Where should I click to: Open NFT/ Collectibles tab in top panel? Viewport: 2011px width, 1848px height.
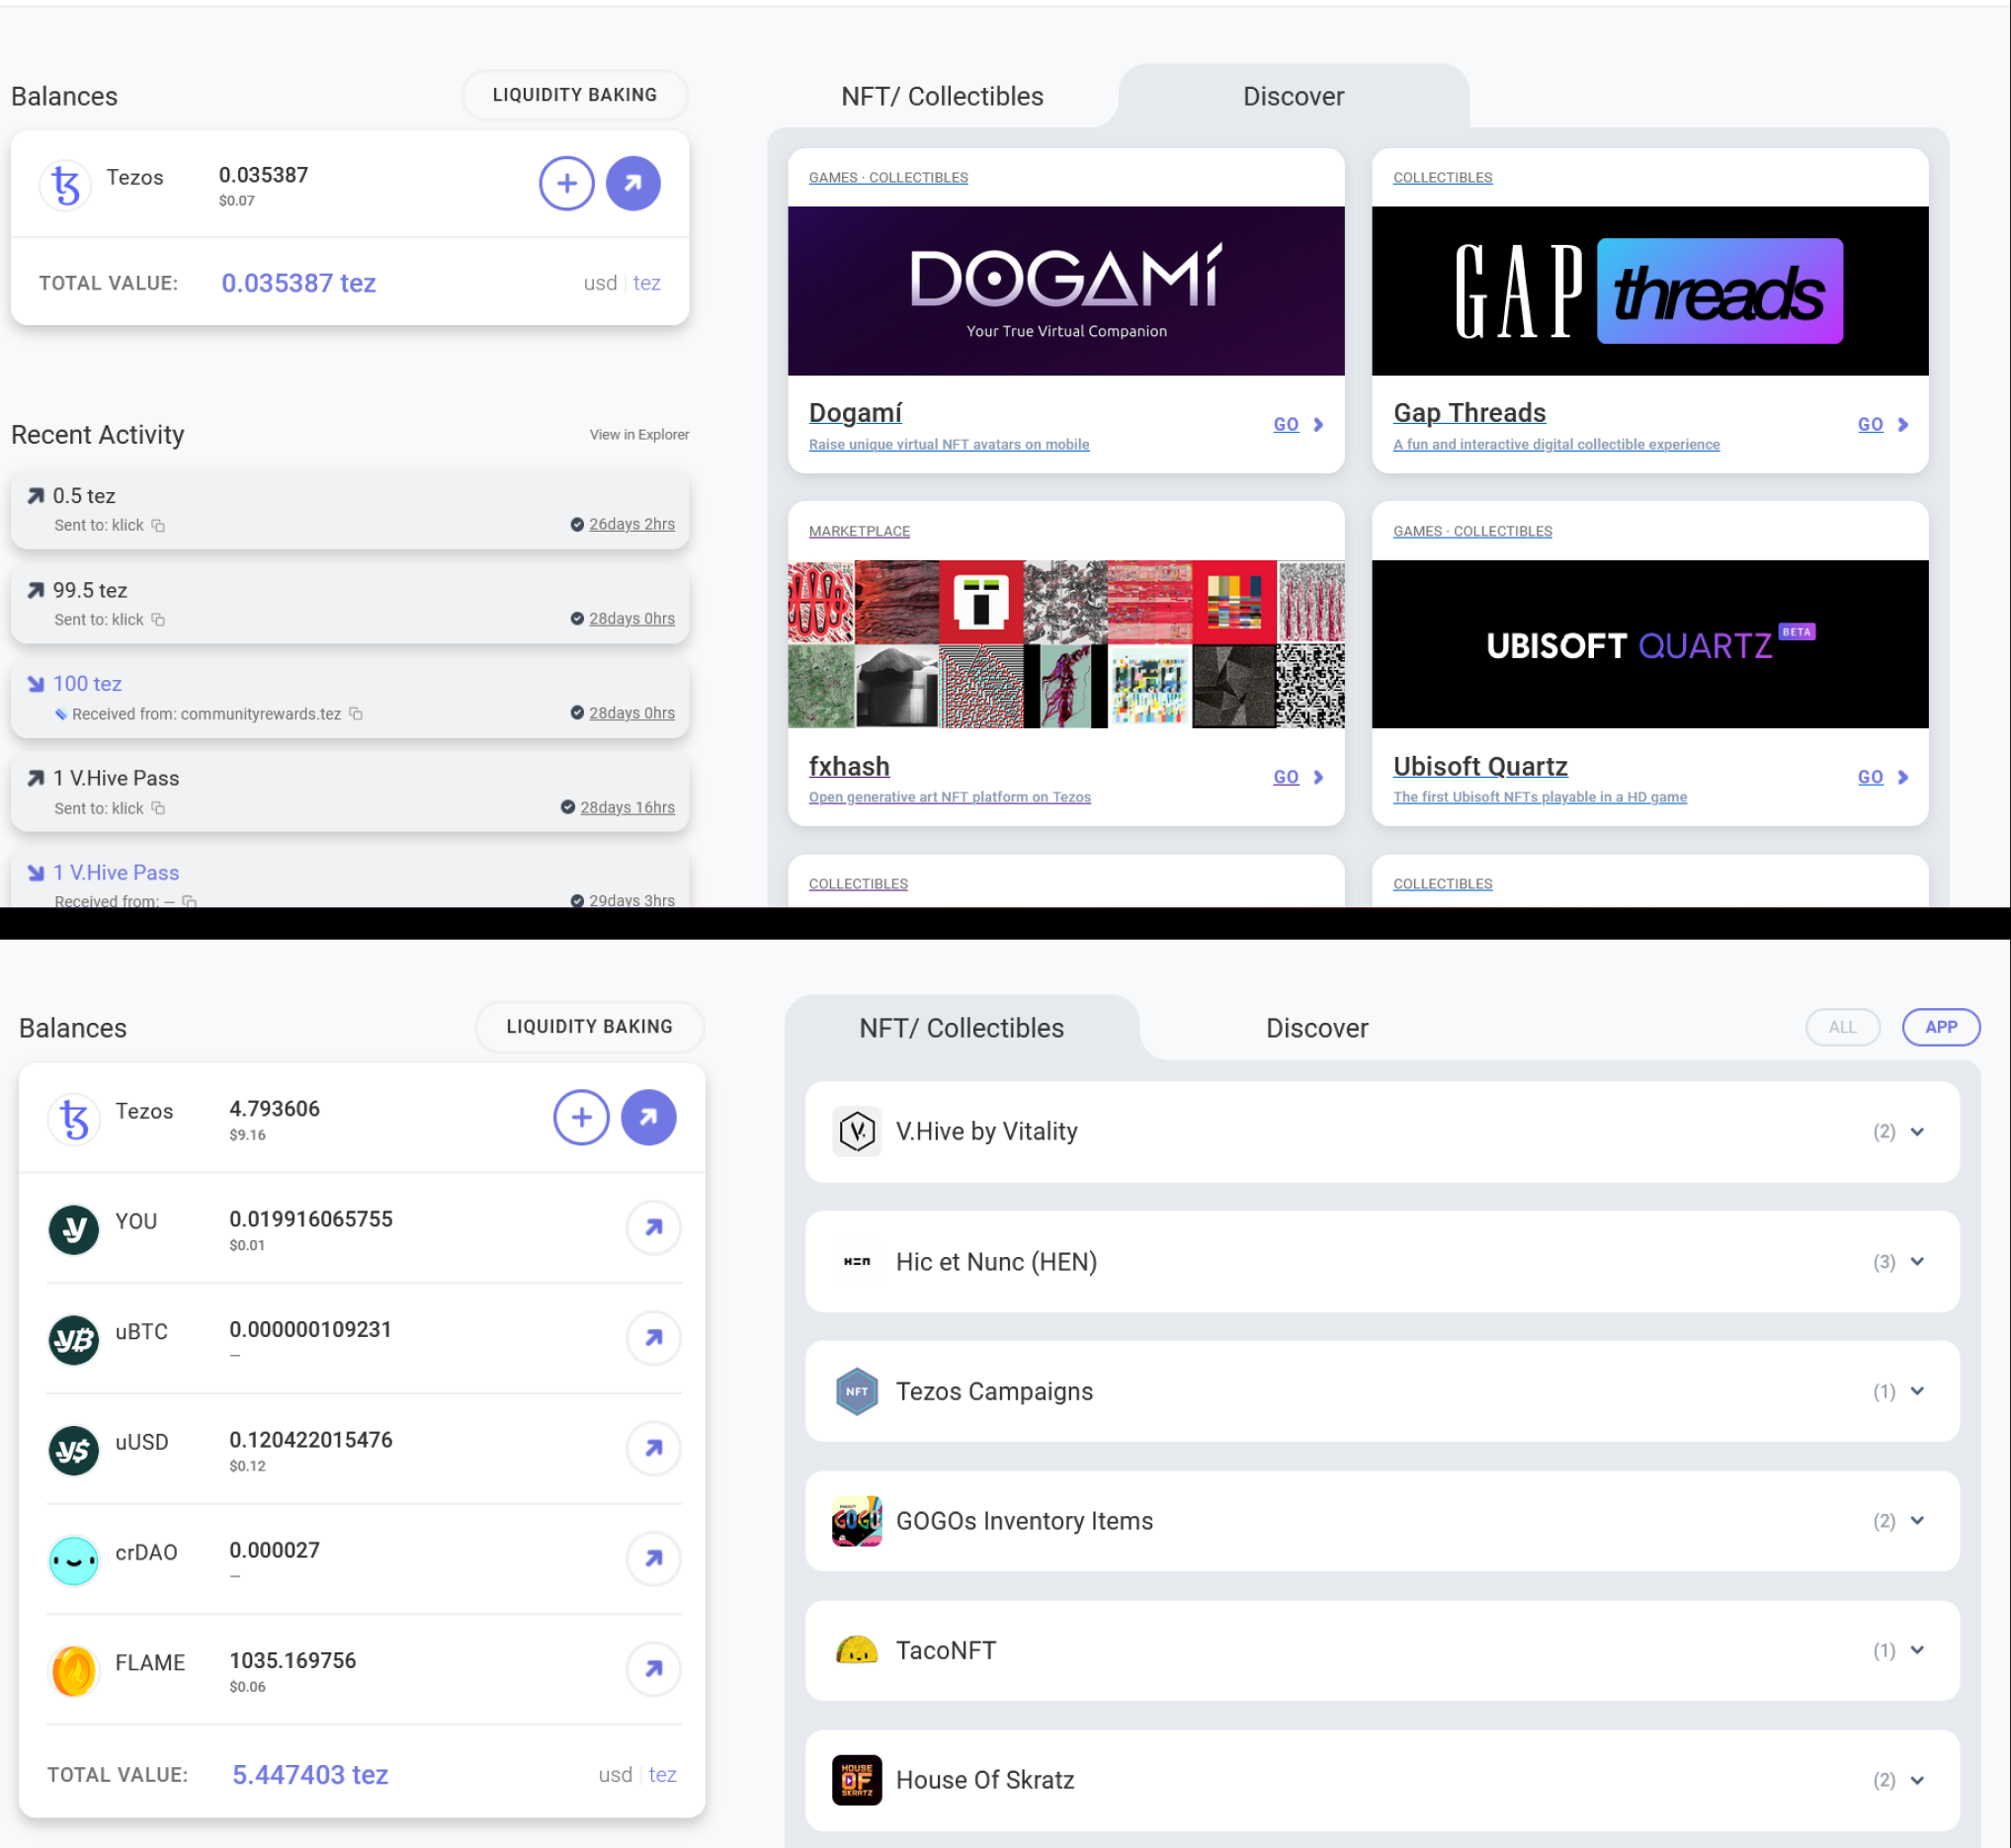click(x=942, y=96)
